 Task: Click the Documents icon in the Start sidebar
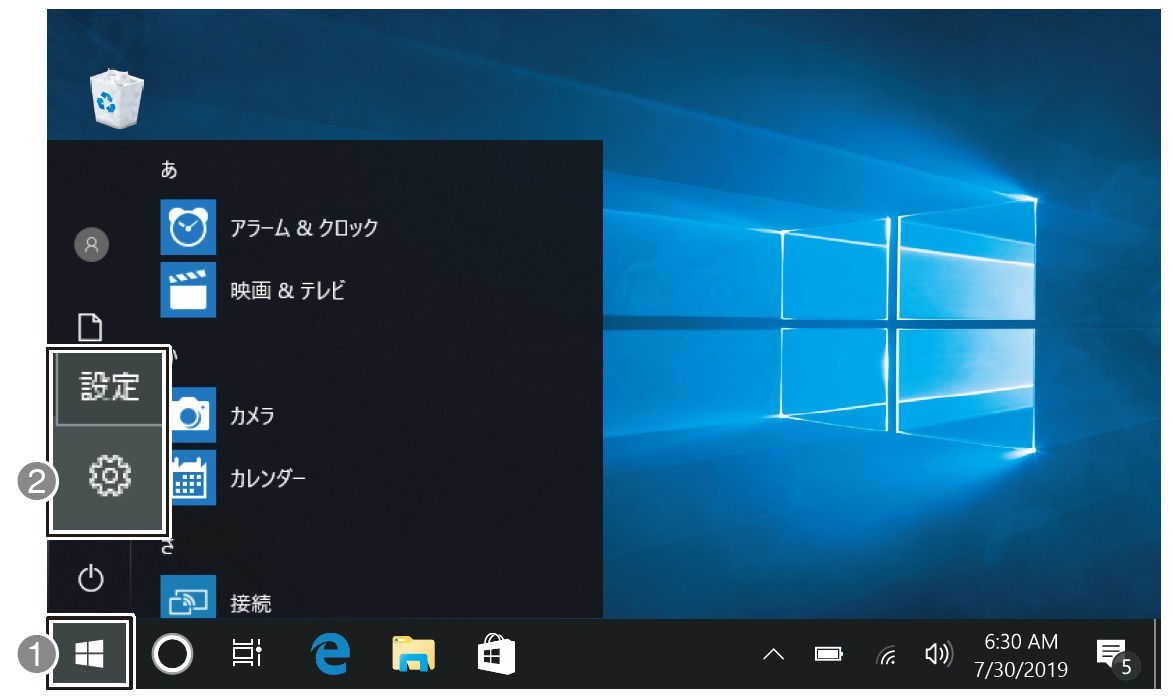coord(91,326)
